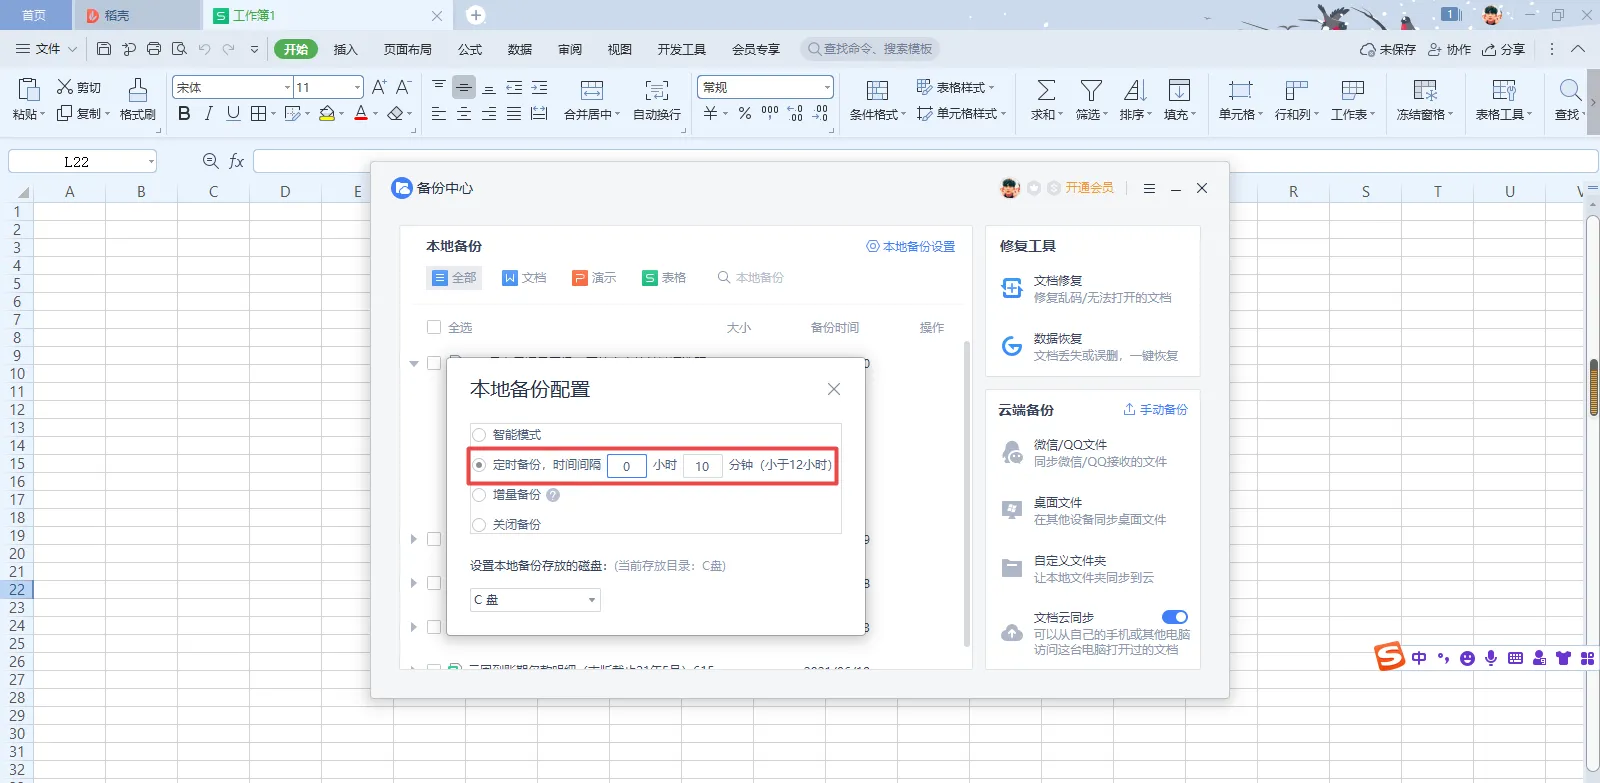Open Local Backup Settings (本地备份设置) link
1600x783 pixels.
click(x=910, y=246)
